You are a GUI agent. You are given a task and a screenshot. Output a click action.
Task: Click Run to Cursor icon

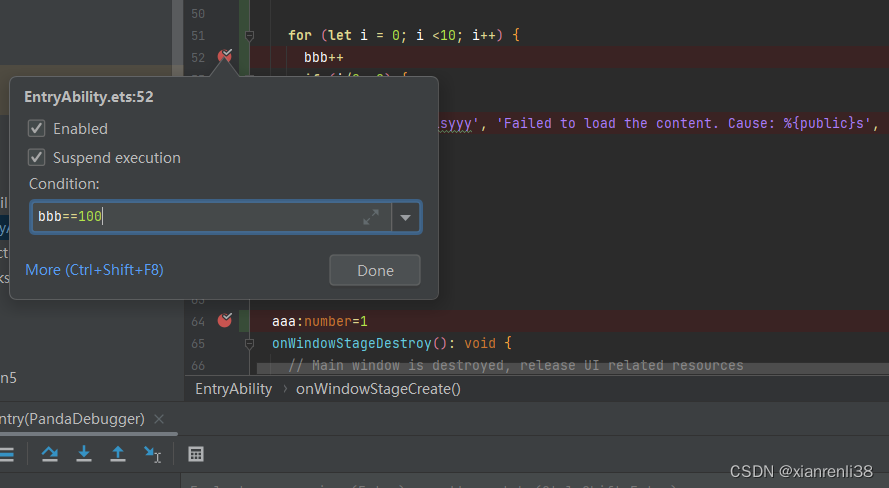pos(153,454)
